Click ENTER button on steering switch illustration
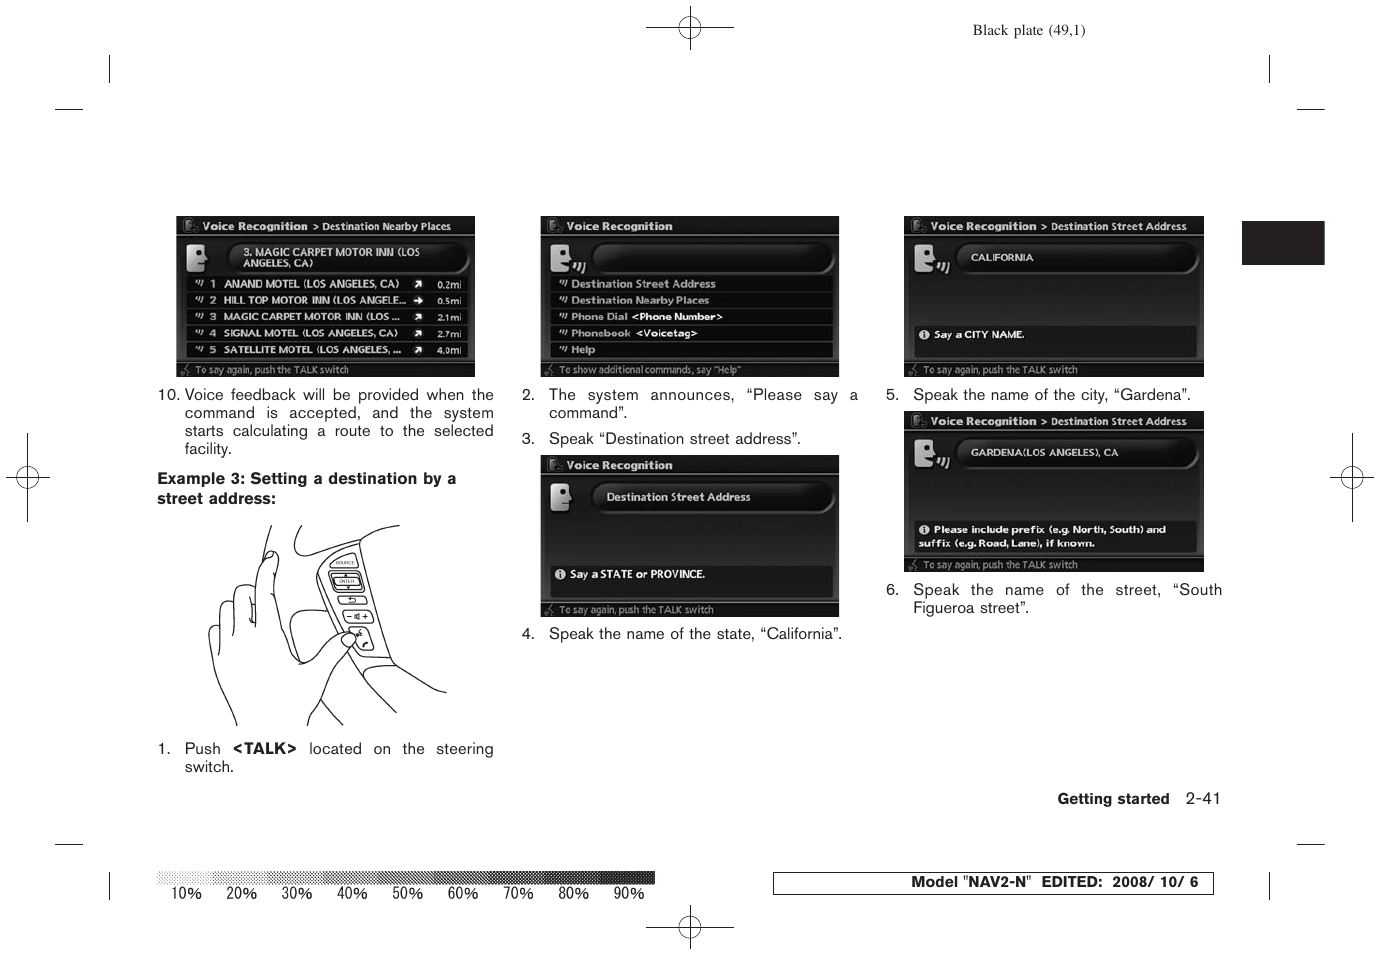Image resolution: width=1381 pixels, height=954 pixels. point(346,581)
